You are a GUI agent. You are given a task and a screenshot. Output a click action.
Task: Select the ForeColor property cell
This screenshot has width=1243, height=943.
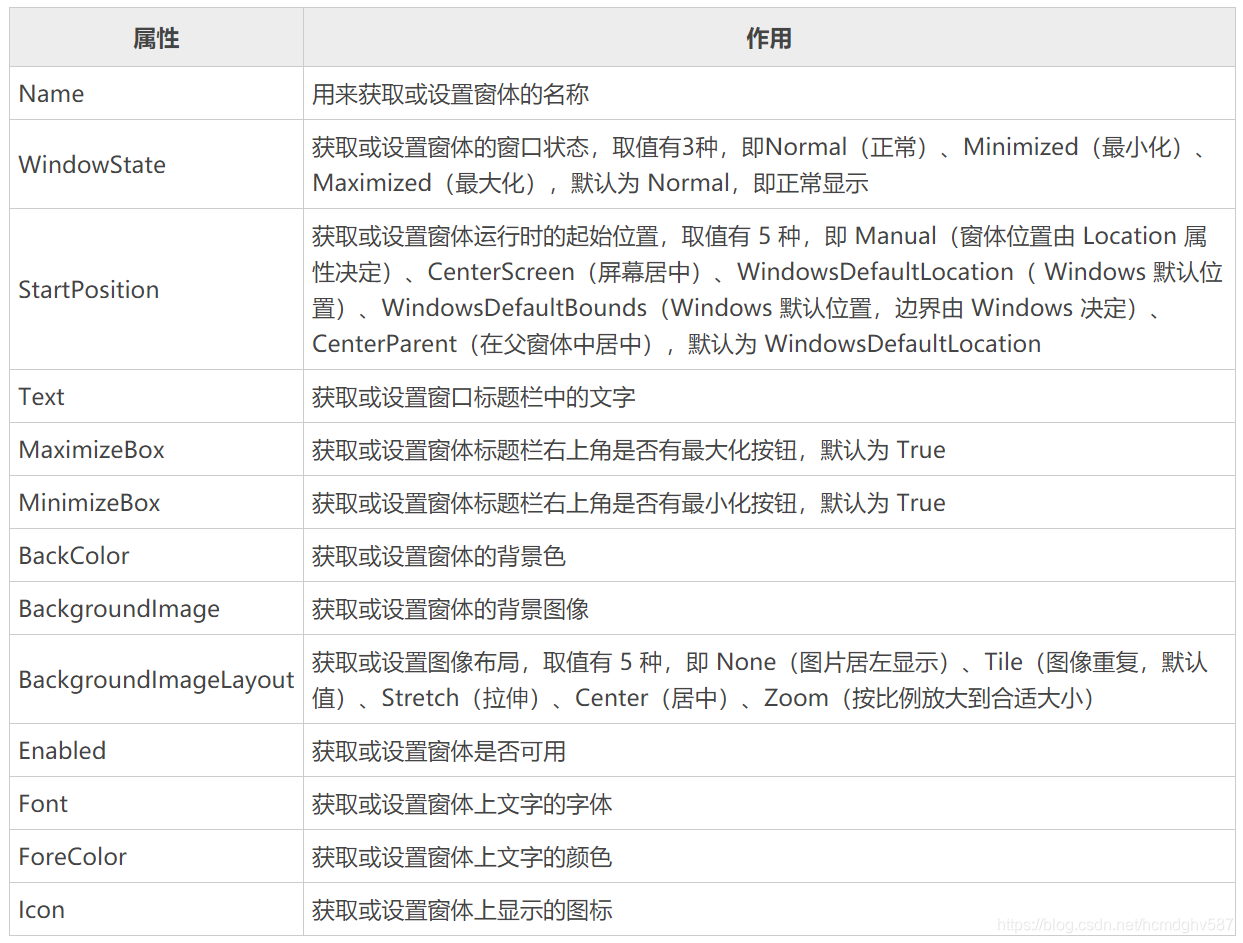pos(156,857)
